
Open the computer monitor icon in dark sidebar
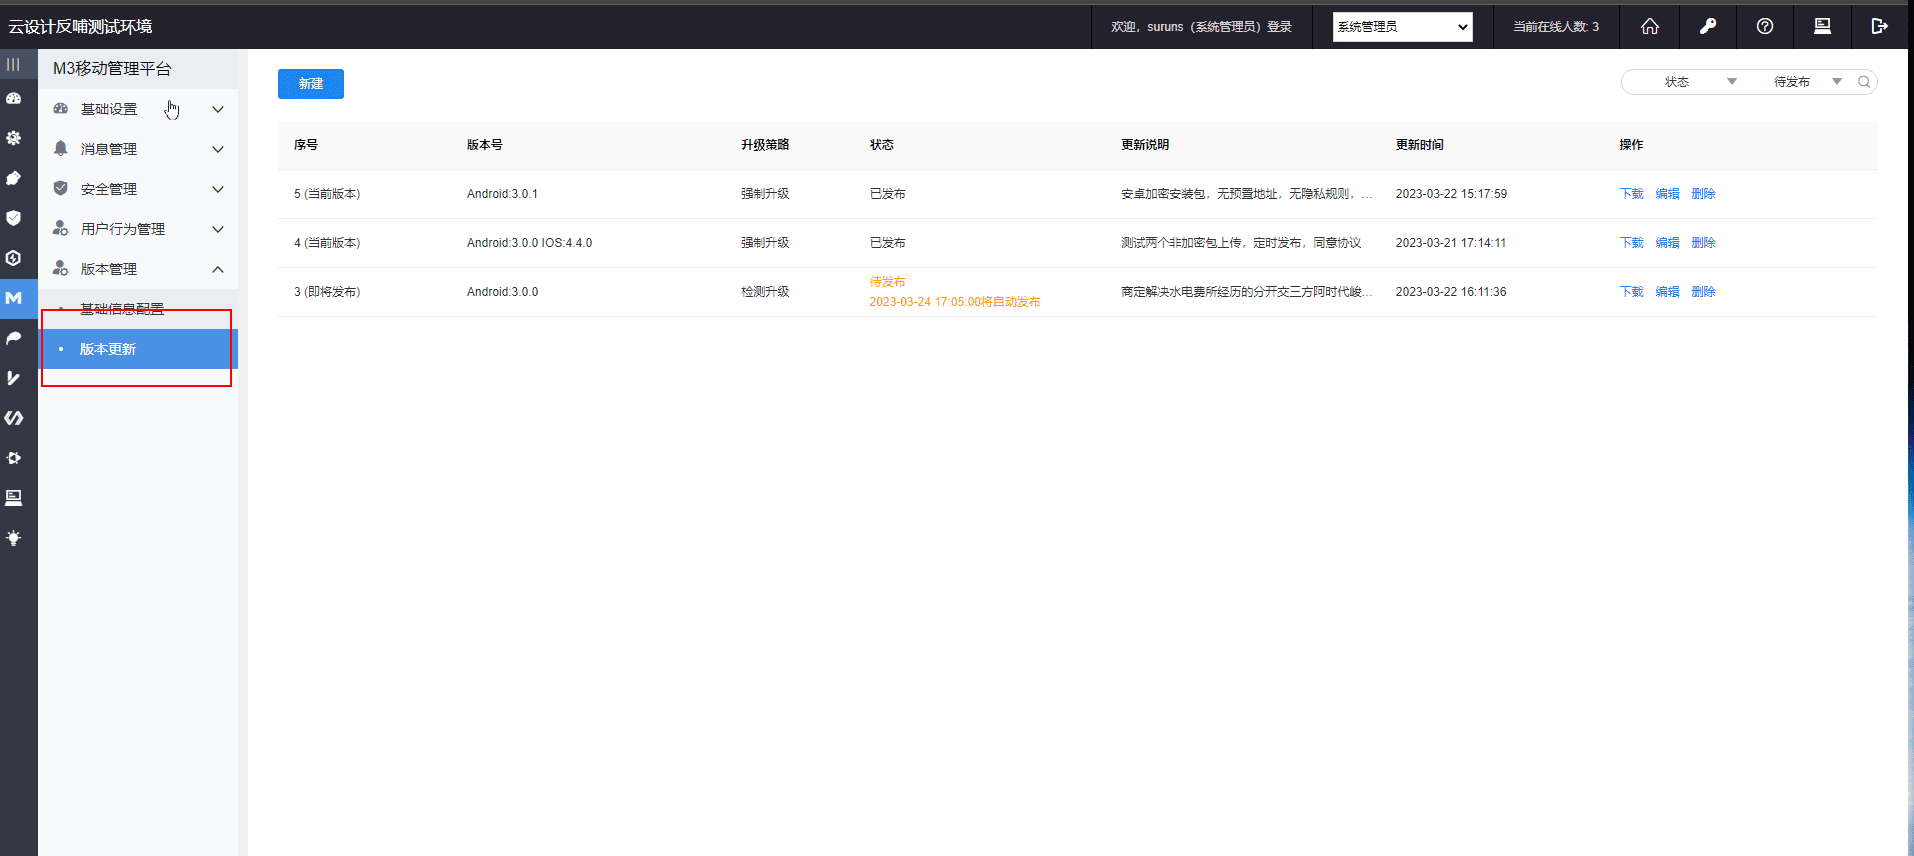click(x=13, y=498)
